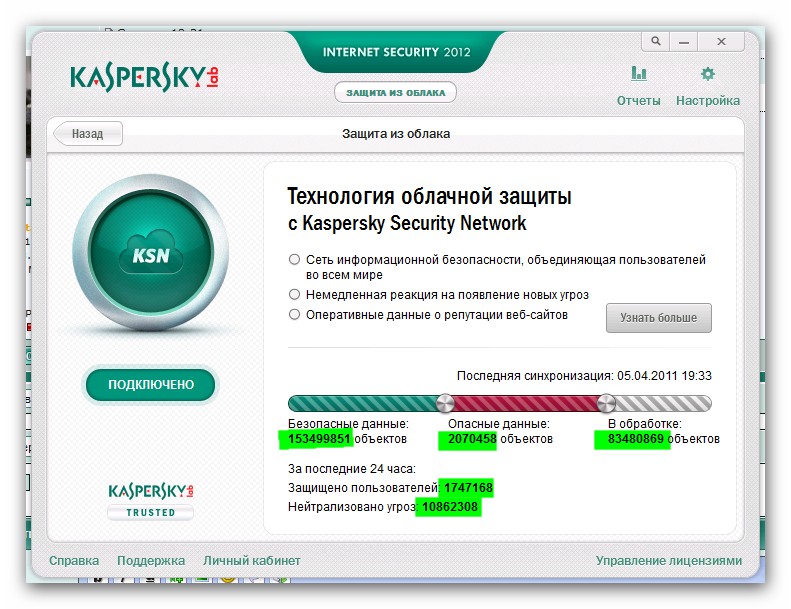Image resolution: width=791 pixels, height=609 pixels.
Task: Minimize the Kaspersky window
Action: click(x=684, y=41)
